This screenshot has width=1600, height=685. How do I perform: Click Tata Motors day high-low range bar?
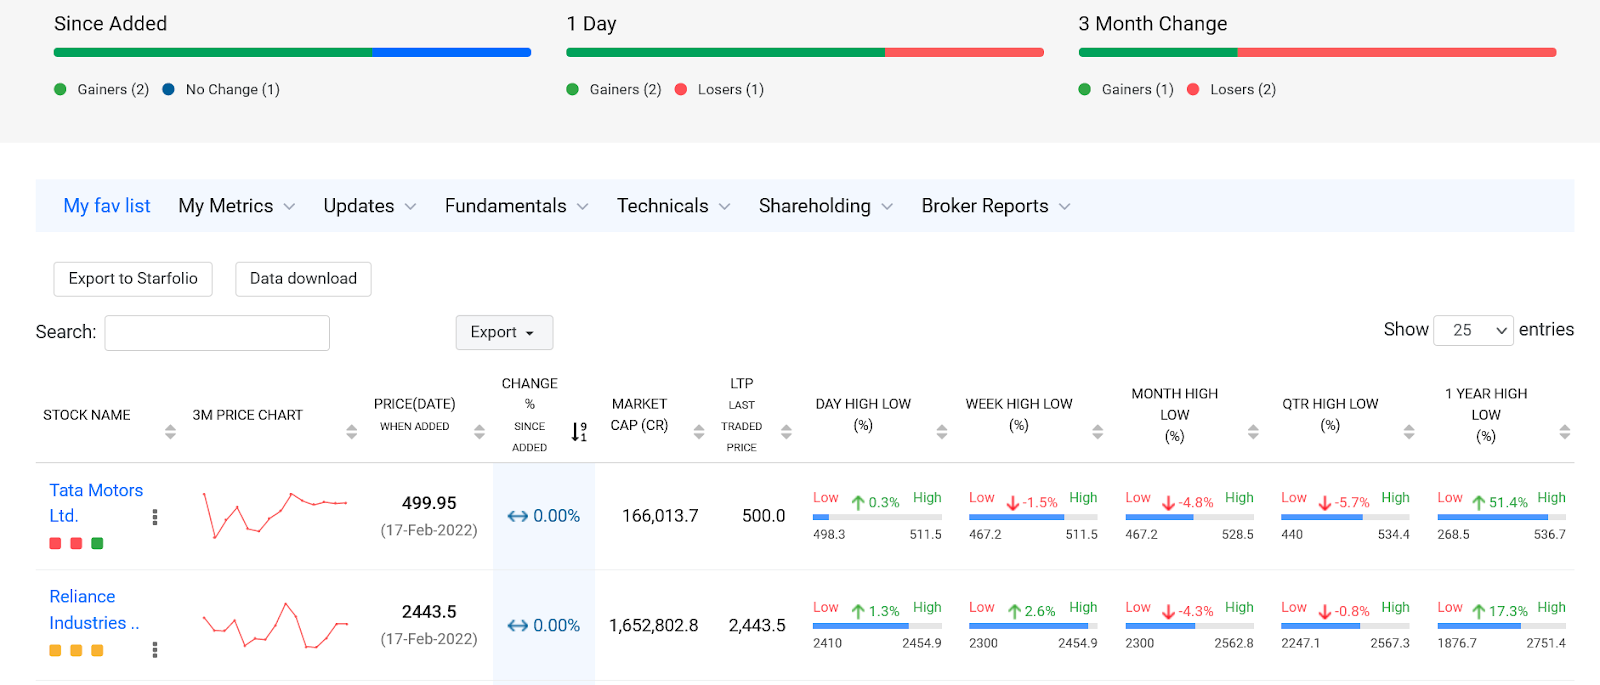[877, 517]
